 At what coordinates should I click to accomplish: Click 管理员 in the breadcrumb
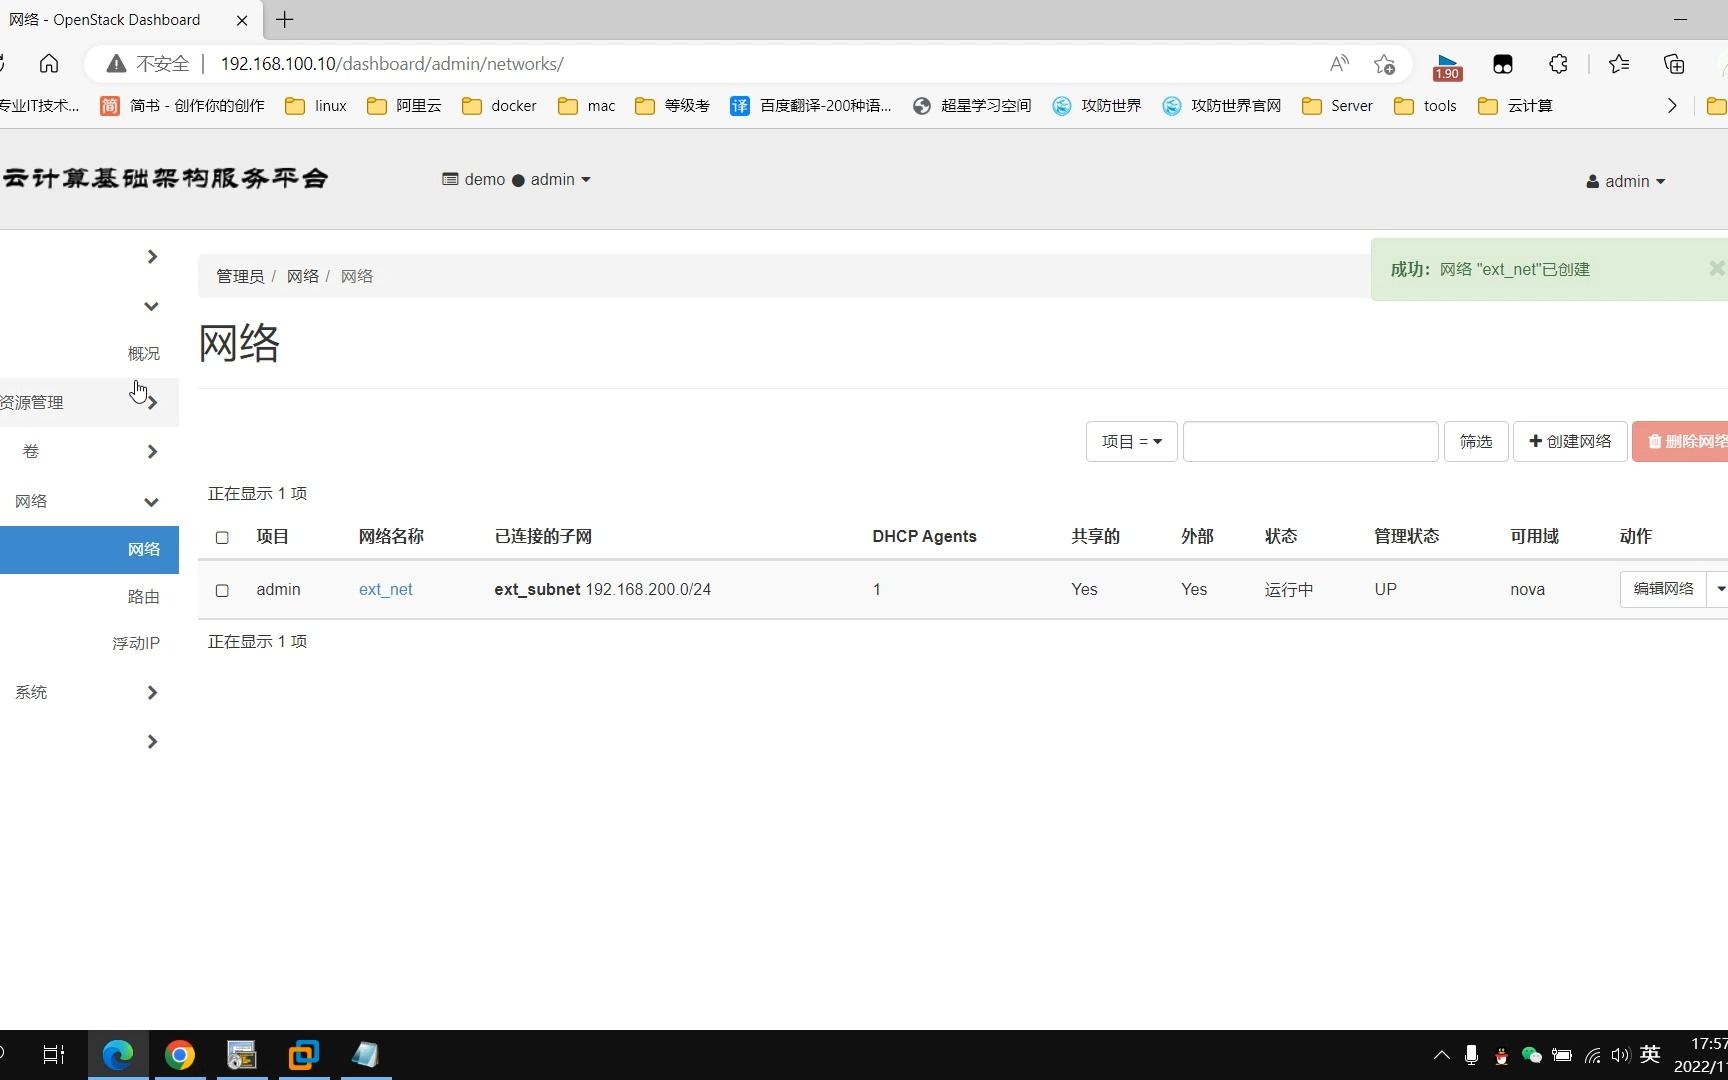(x=240, y=276)
